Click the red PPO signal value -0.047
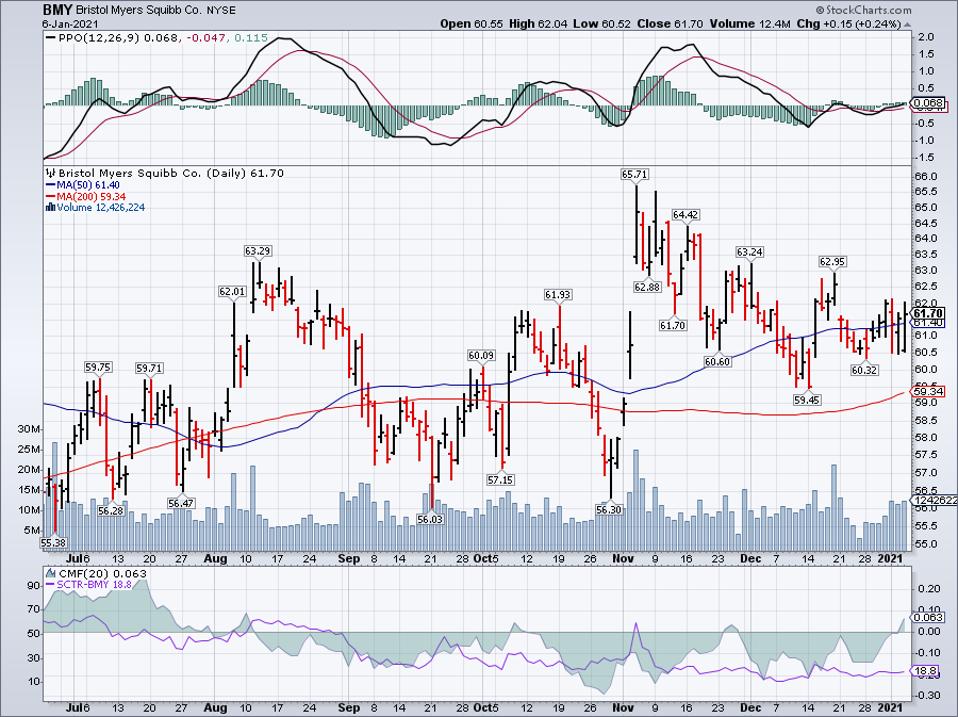The height and width of the screenshot is (717, 958). click(206, 38)
